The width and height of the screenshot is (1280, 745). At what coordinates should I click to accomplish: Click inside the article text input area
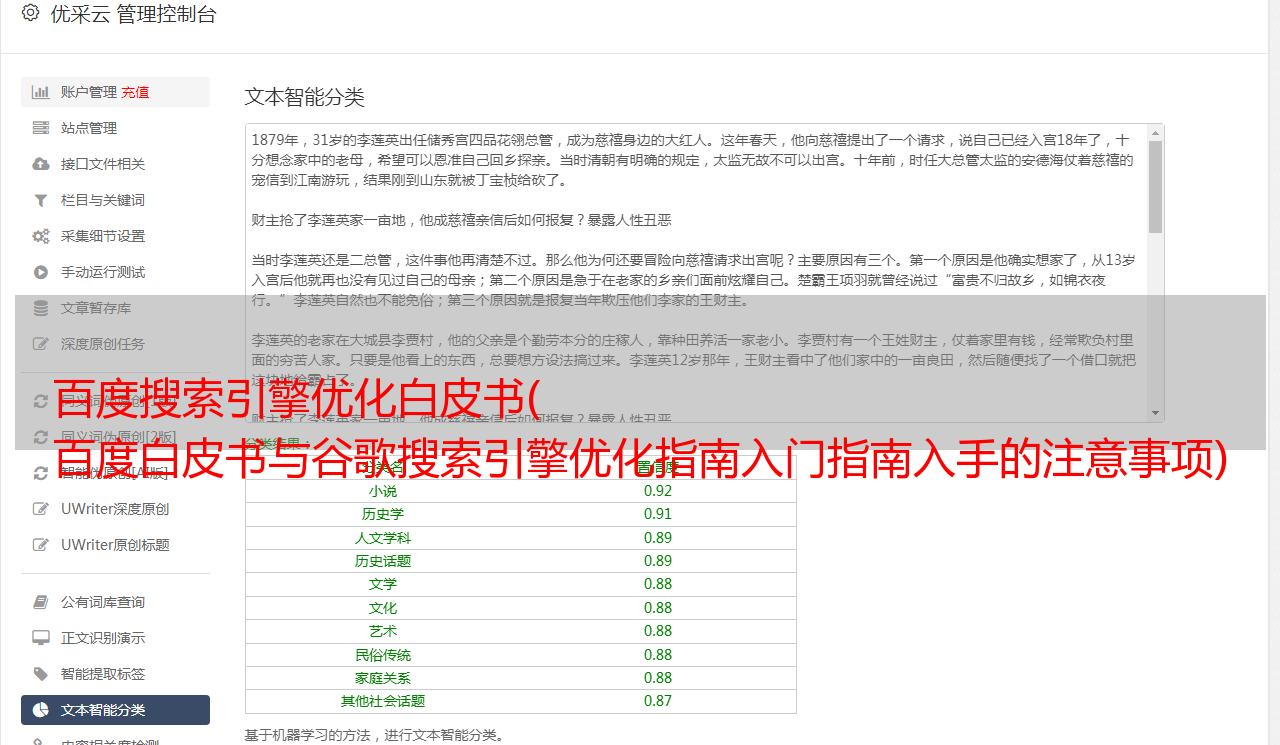[695, 273]
